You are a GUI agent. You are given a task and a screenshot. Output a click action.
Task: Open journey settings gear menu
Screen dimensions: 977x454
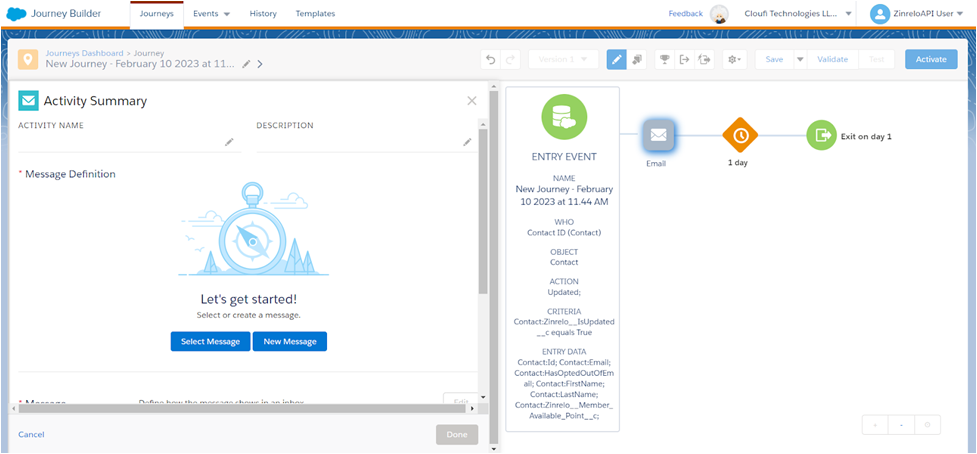[735, 60]
